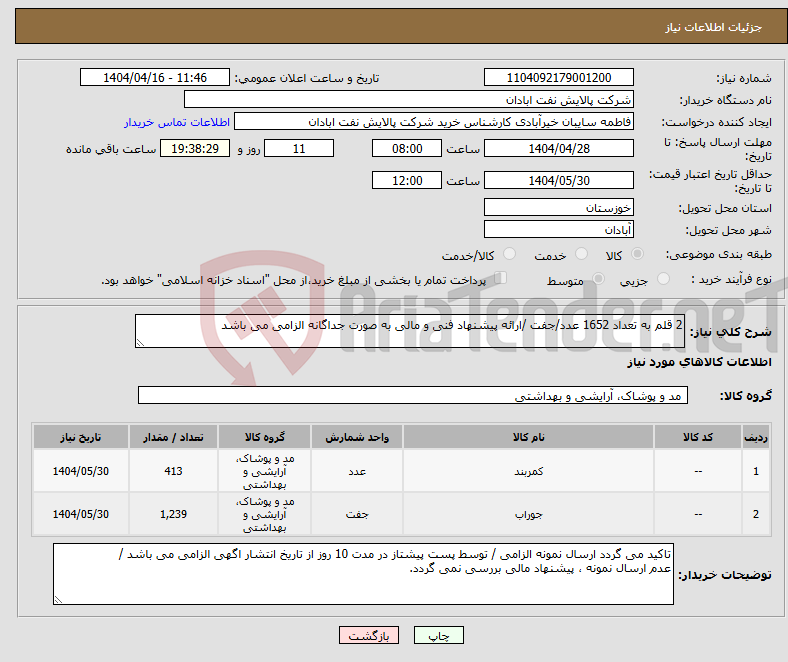Click the goods group cell in جوراب row
The image size is (788, 662).
click(264, 514)
